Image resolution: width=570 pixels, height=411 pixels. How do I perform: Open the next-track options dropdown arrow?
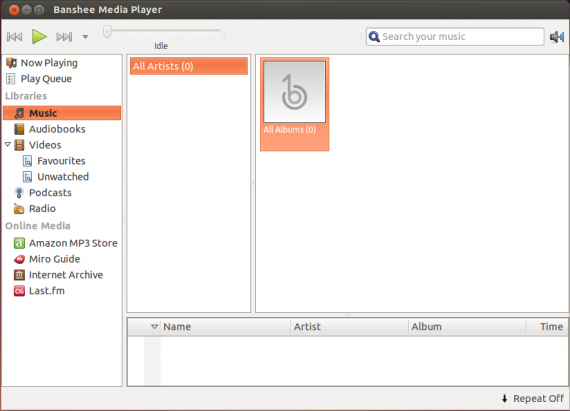pos(85,37)
